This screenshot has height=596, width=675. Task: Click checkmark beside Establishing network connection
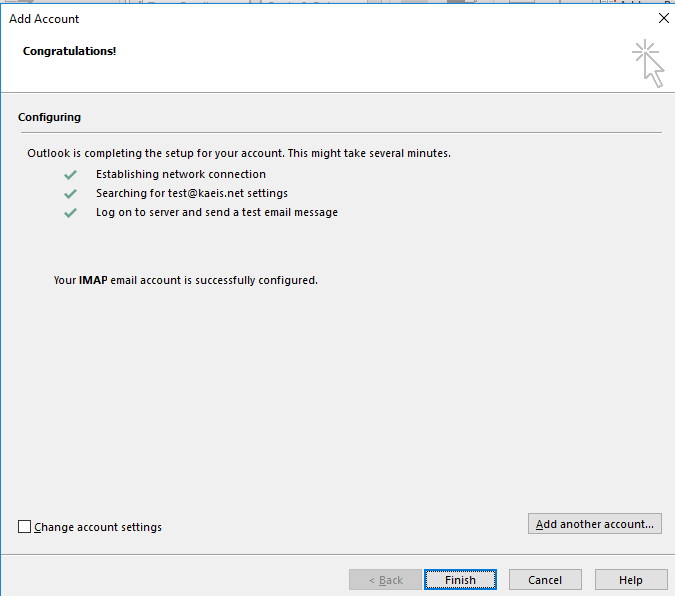(x=70, y=174)
